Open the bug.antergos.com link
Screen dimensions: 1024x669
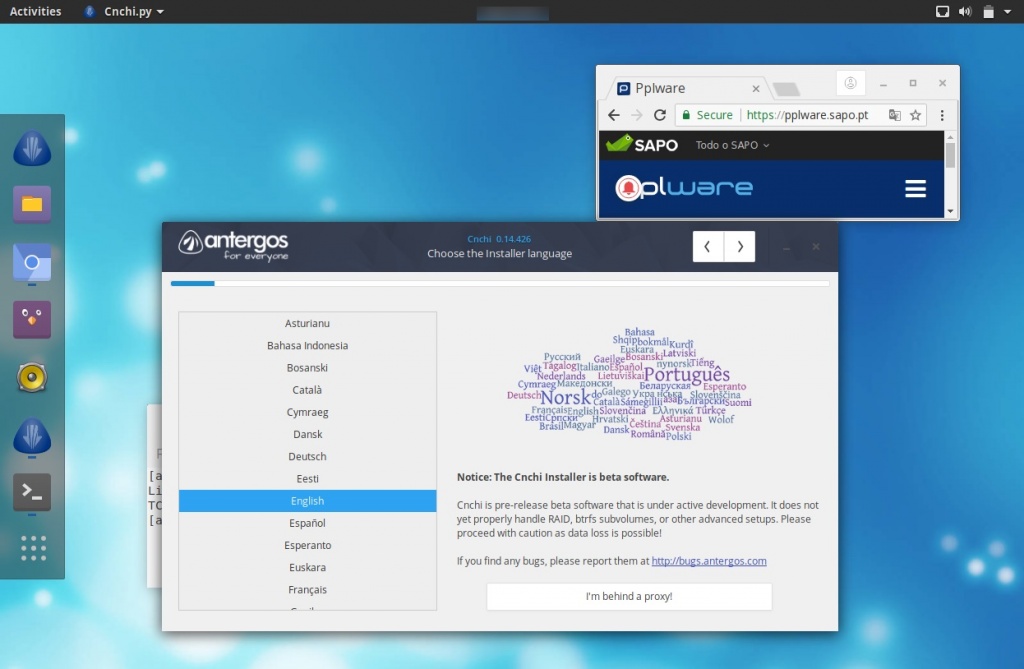tap(709, 561)
